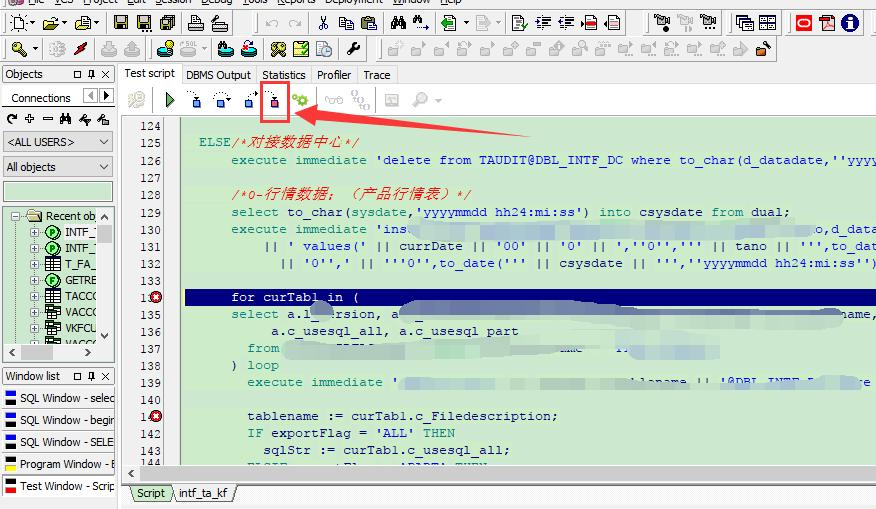Open SQL Window - selec in Window list
Image resolution: width=876 pixels, height=509 pixels.
[x=59, y=398]
